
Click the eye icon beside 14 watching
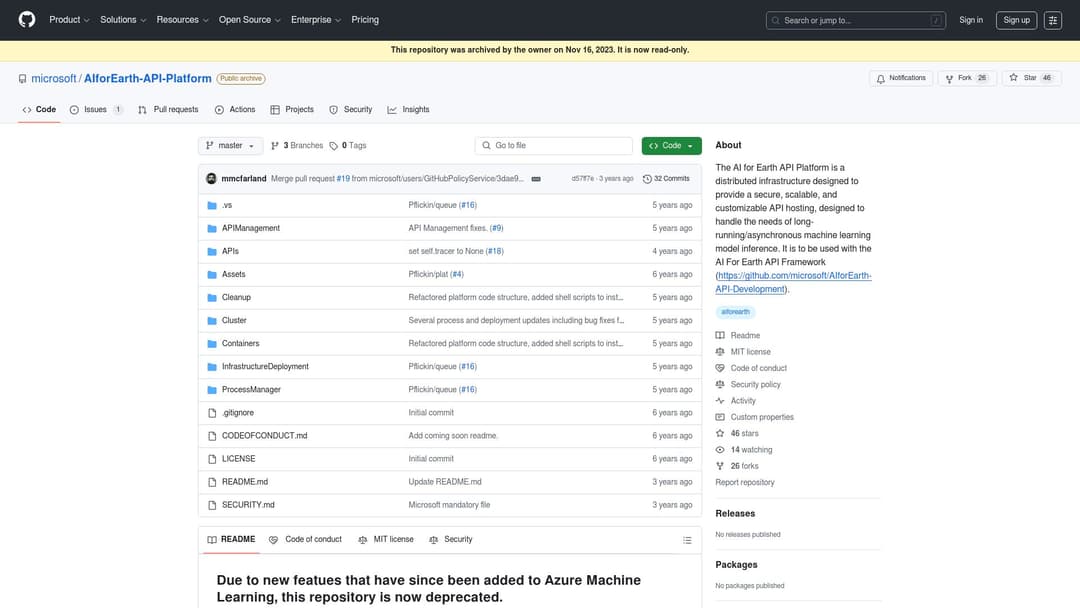point(720,450)
